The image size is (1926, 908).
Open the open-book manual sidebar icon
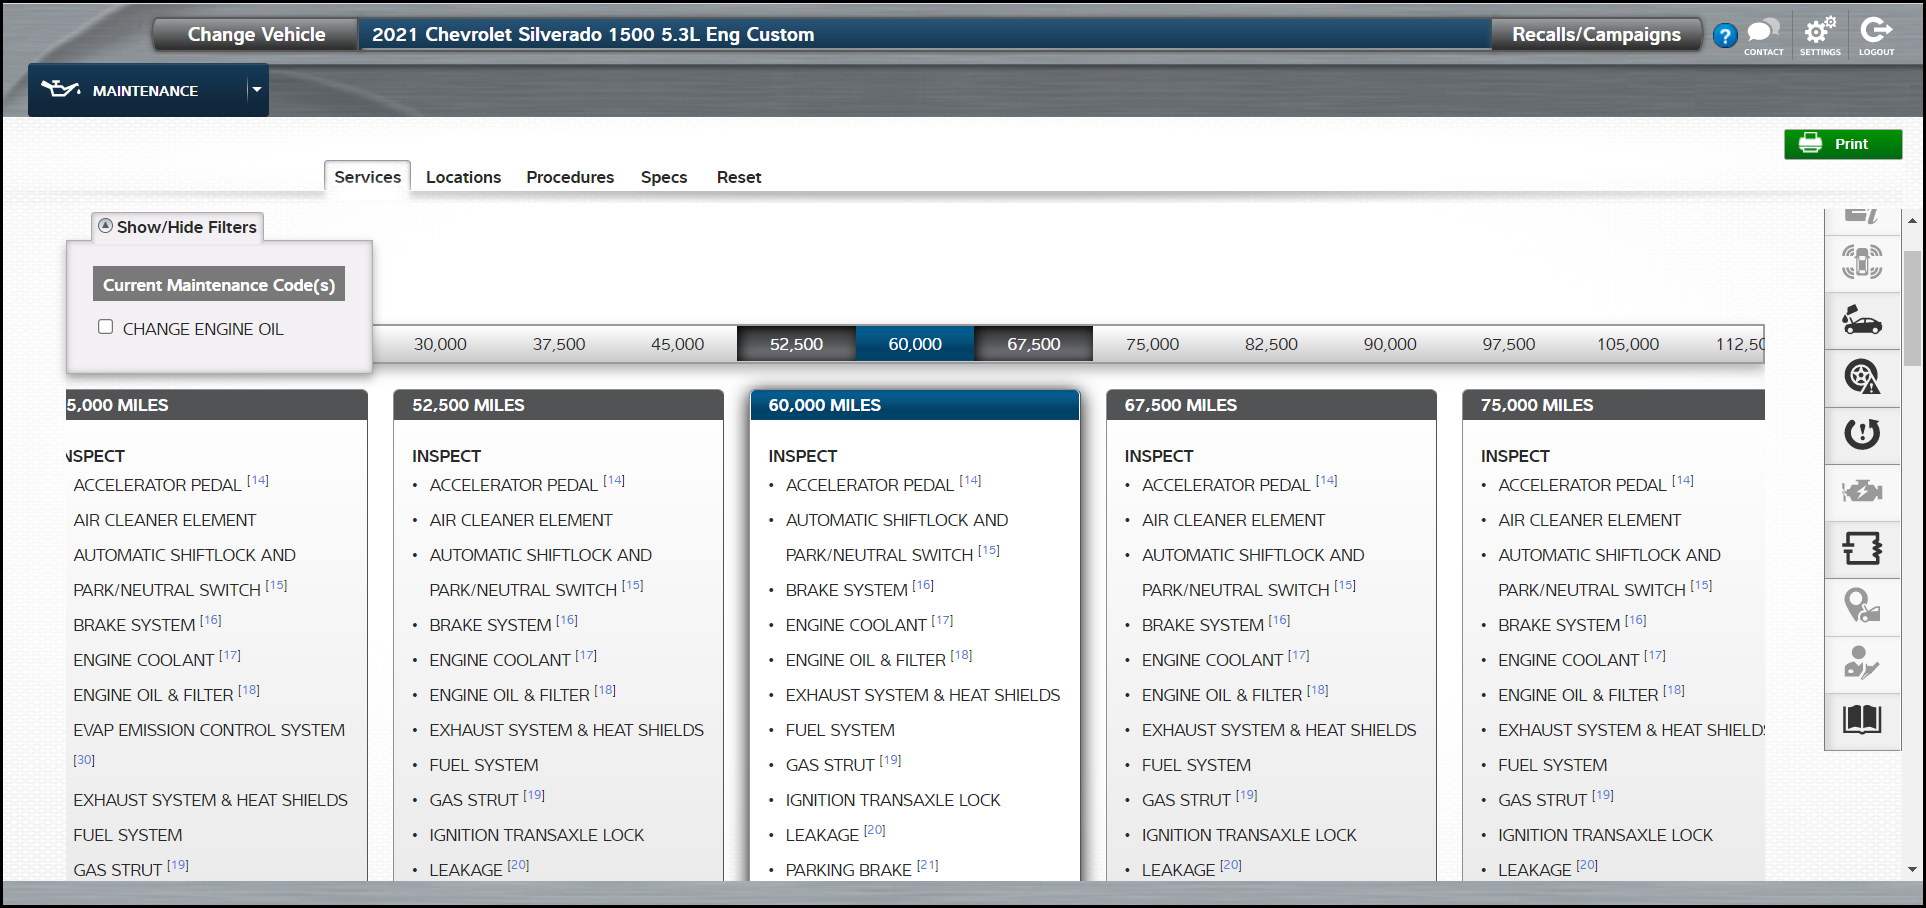[1861, 719]
